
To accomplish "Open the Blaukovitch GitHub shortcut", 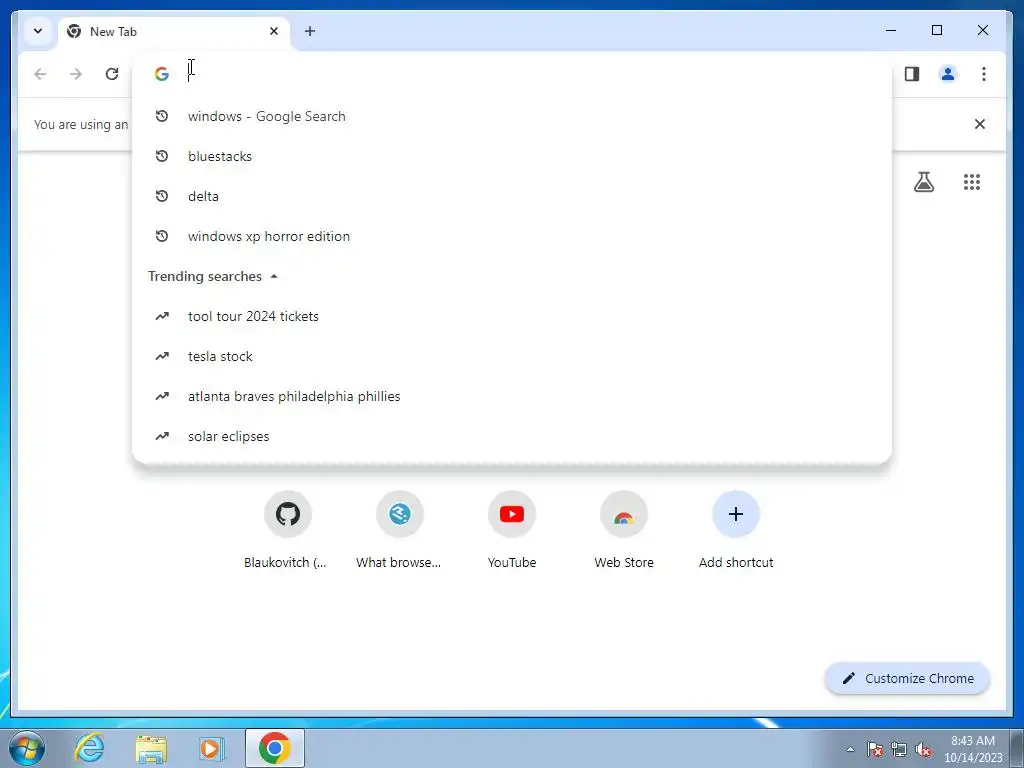I will [287, 530].
